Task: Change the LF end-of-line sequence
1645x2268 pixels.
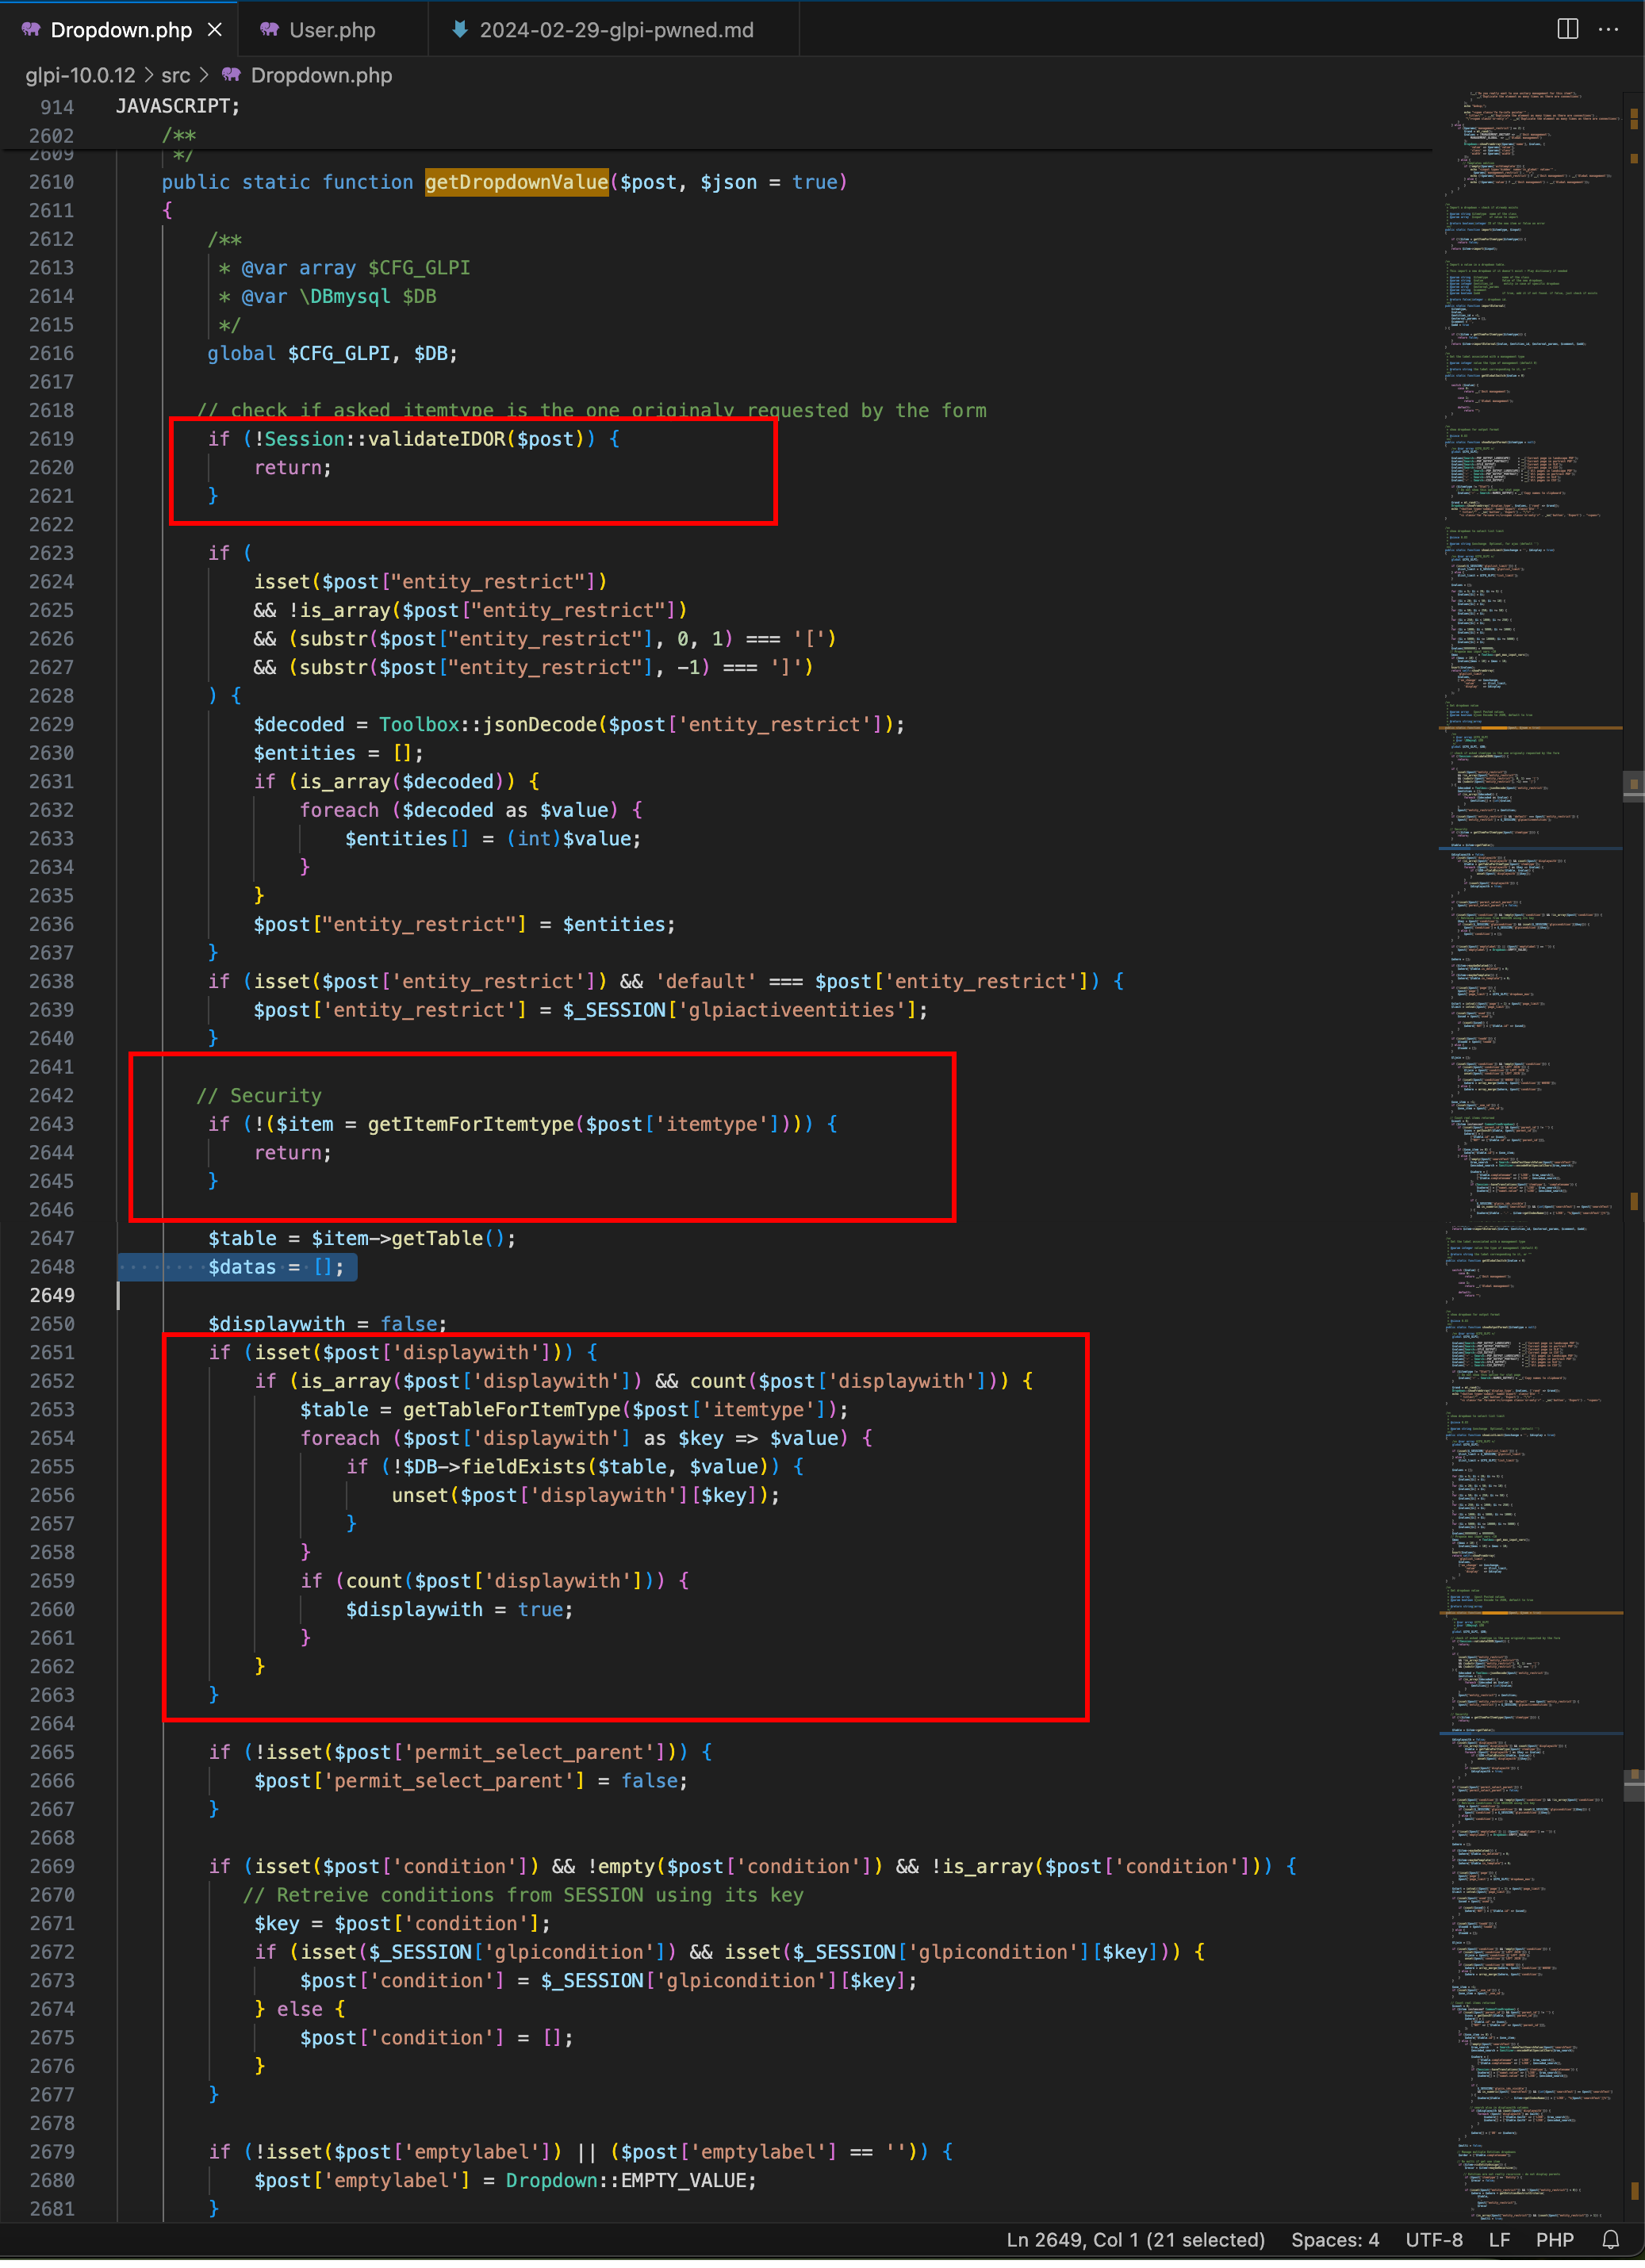Action: click(x=1499, y=2239)
